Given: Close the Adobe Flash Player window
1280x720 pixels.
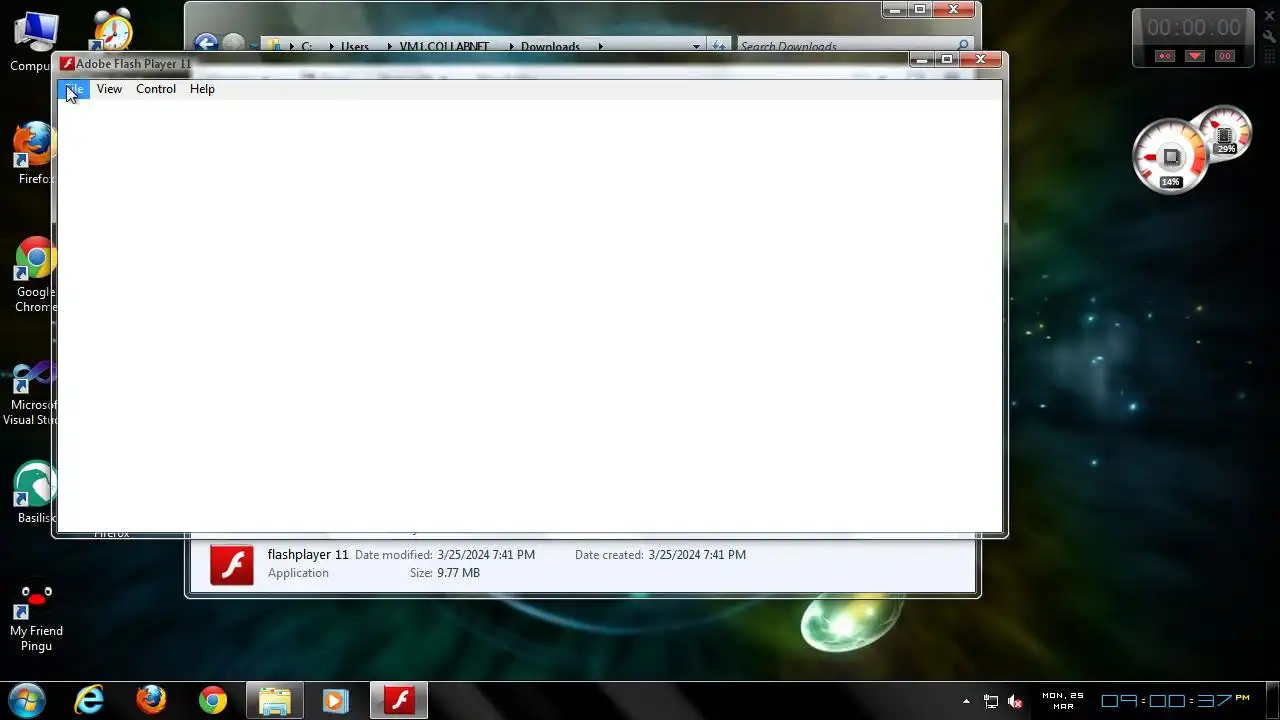Looking at the screenshot, I should 981,60.
